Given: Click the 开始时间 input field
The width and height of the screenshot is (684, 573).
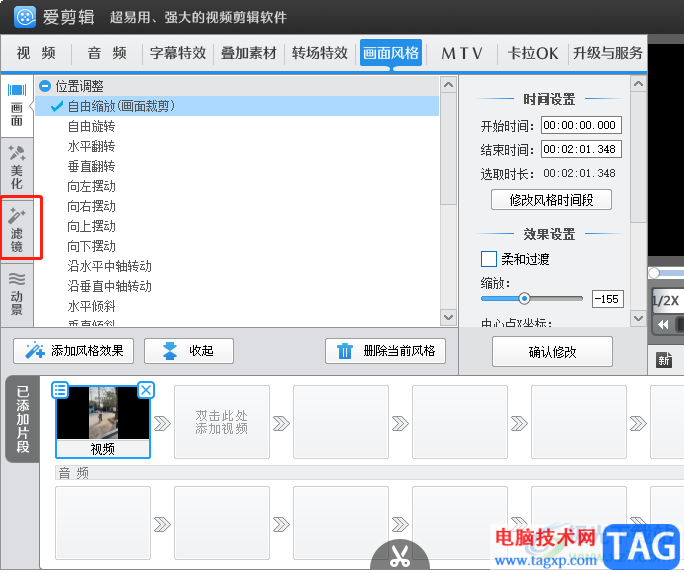Looking at the screenshot, I should pyautogui.click(x=581, y=125).
